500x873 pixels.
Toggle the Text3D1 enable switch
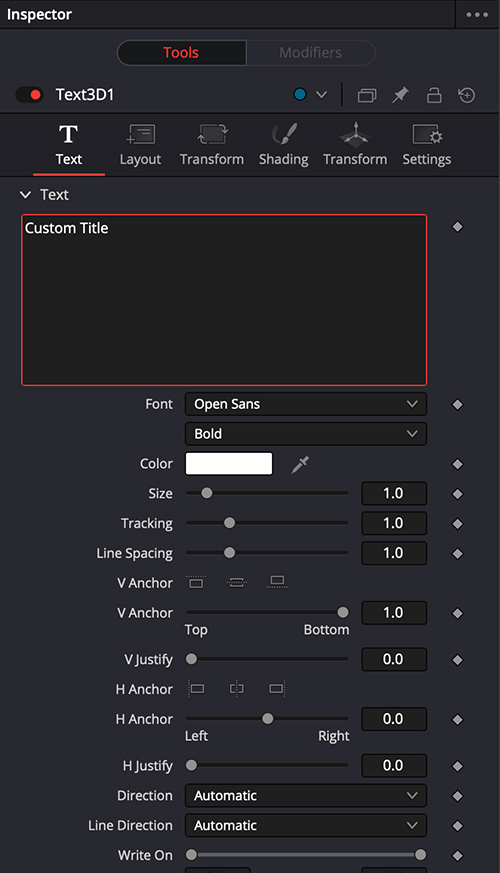pyautogui.click(x=30, y=95)
